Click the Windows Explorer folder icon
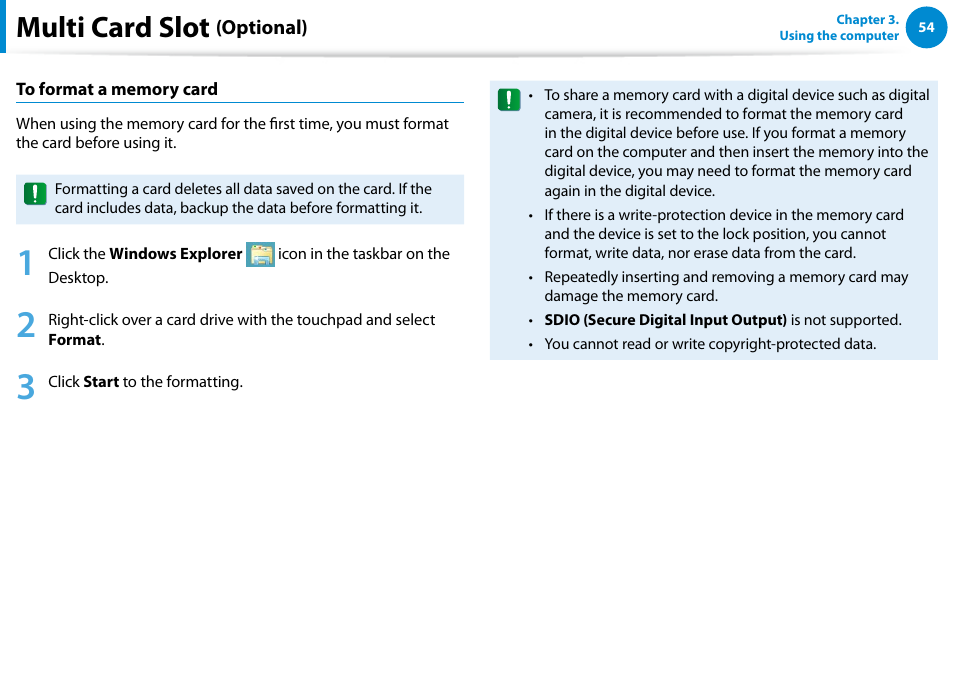This screenshot has height=677, width=954. pos(260,254)
